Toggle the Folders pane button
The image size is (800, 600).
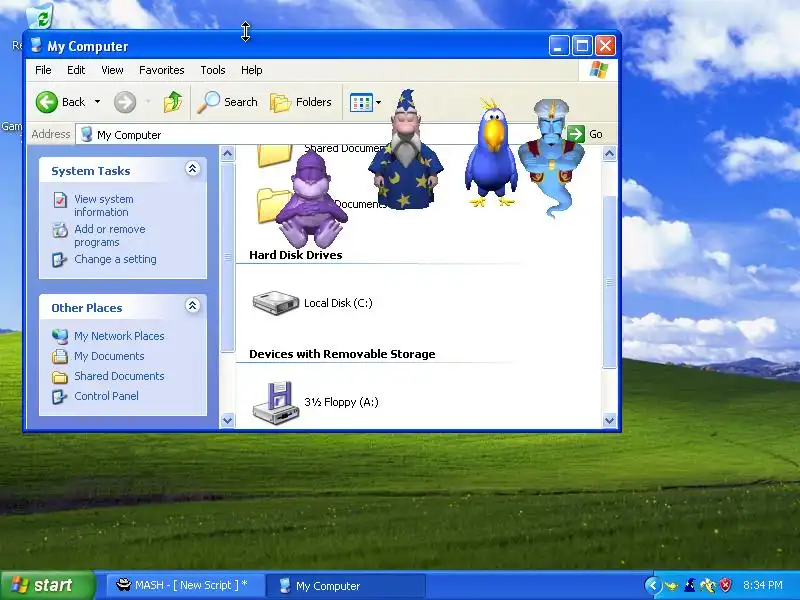pyautogui.click(x=301, y=102)
